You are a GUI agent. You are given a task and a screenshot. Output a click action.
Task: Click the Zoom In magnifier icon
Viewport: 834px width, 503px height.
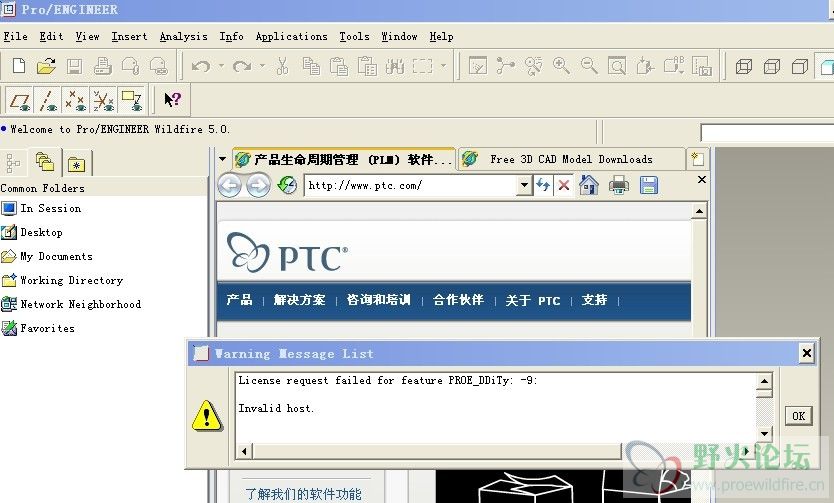pyautogui.click(x=561, y=66)
